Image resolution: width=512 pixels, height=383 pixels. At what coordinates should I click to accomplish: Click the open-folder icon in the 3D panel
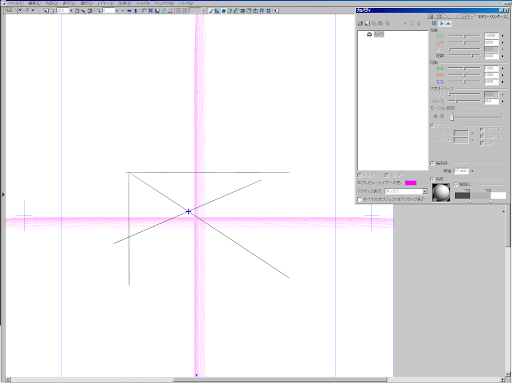point(360,24)
